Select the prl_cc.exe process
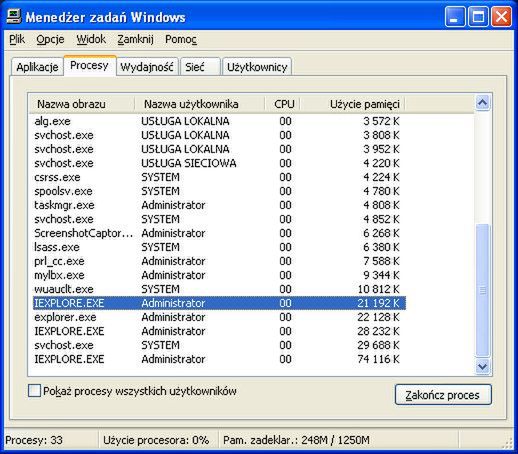The width and height of the screenshot is (518, 454). [x=219, y=261]
